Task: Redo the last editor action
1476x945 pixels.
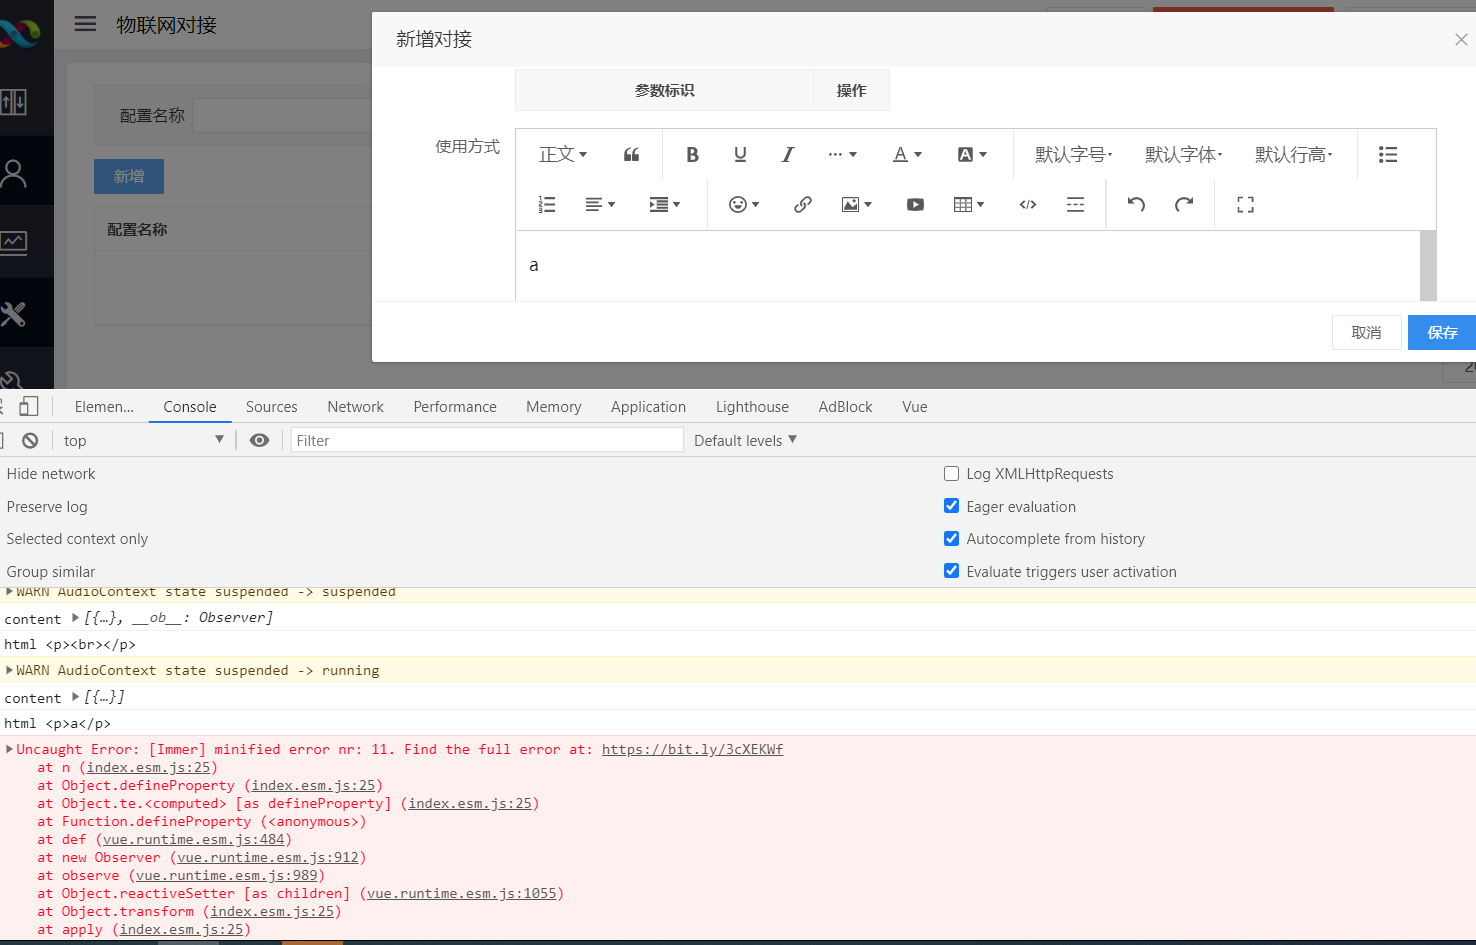Action: 1184,205
